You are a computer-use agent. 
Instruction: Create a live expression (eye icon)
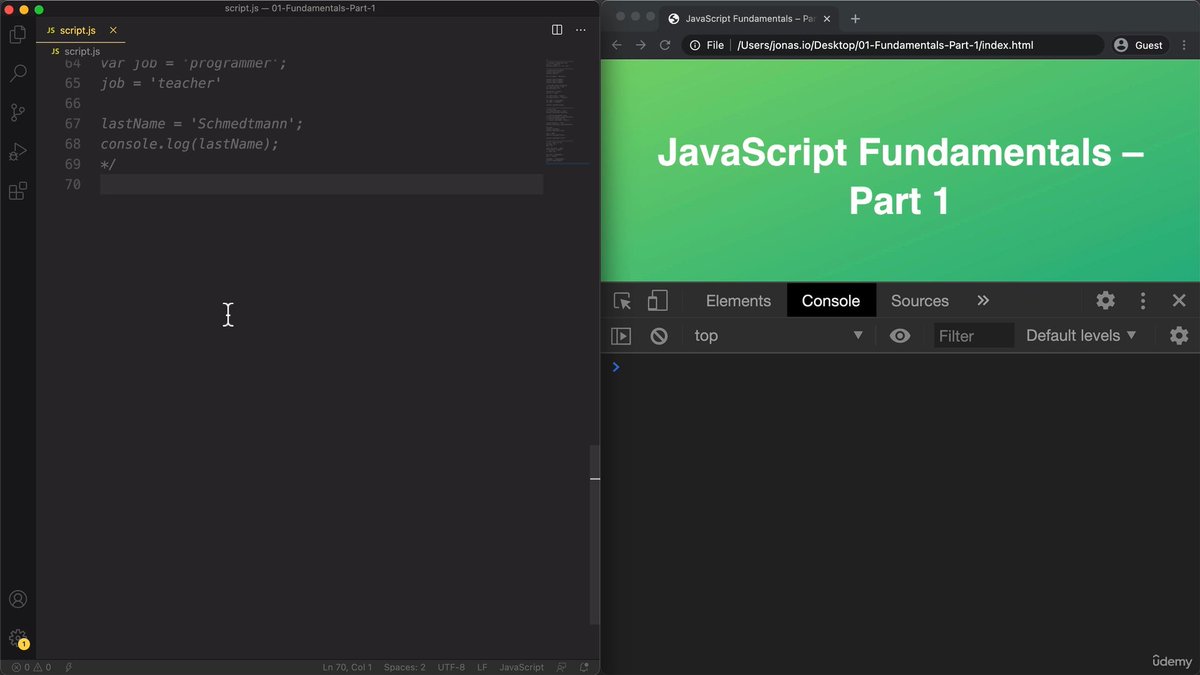coord(900,336)
